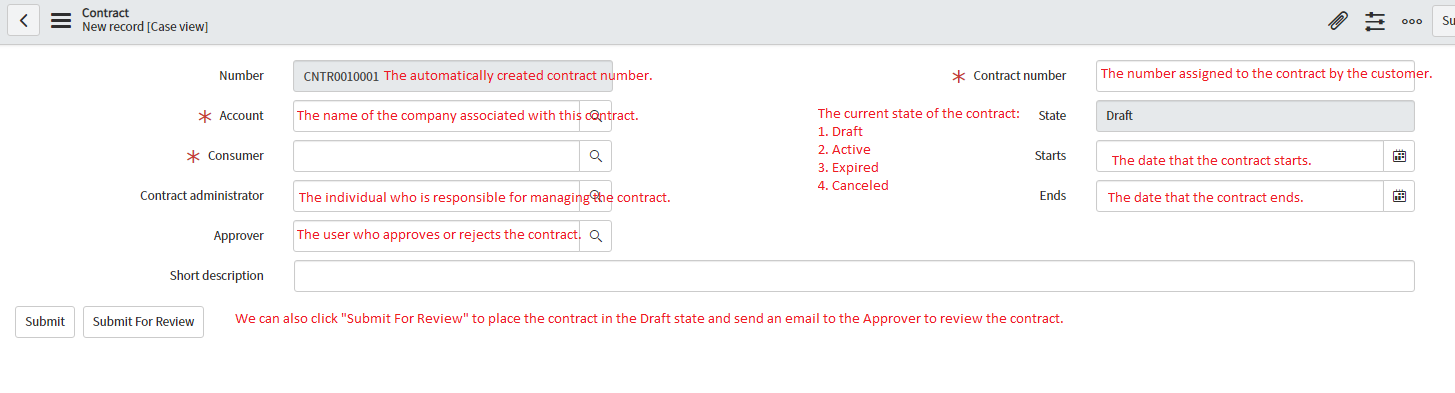Click the Submit button
The height and width of the screenshot is (393, 1455).
click(45, 322)
